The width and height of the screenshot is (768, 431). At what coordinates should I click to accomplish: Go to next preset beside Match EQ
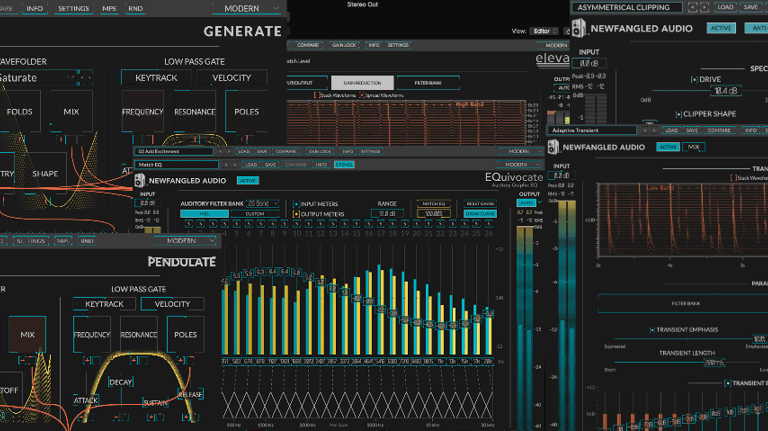[x=235, y=165]
